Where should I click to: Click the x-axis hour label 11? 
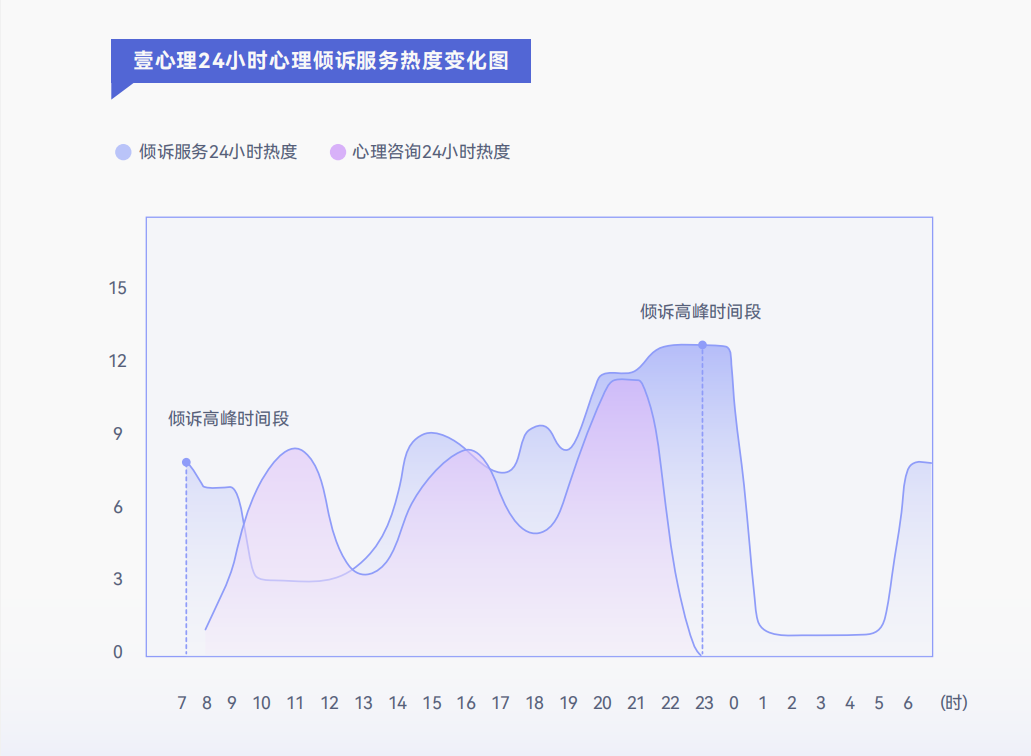[x=295, y=703]
